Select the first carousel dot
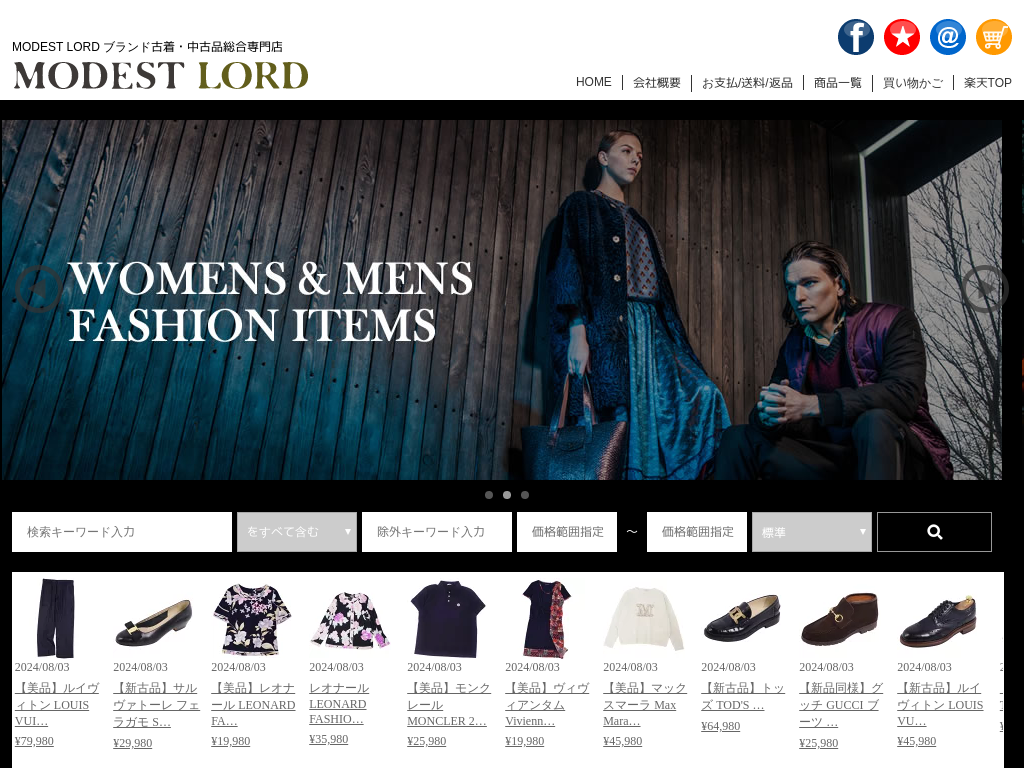Image resolution: width=1024 pixels, height=768 pixels. [x=488, y=495]
